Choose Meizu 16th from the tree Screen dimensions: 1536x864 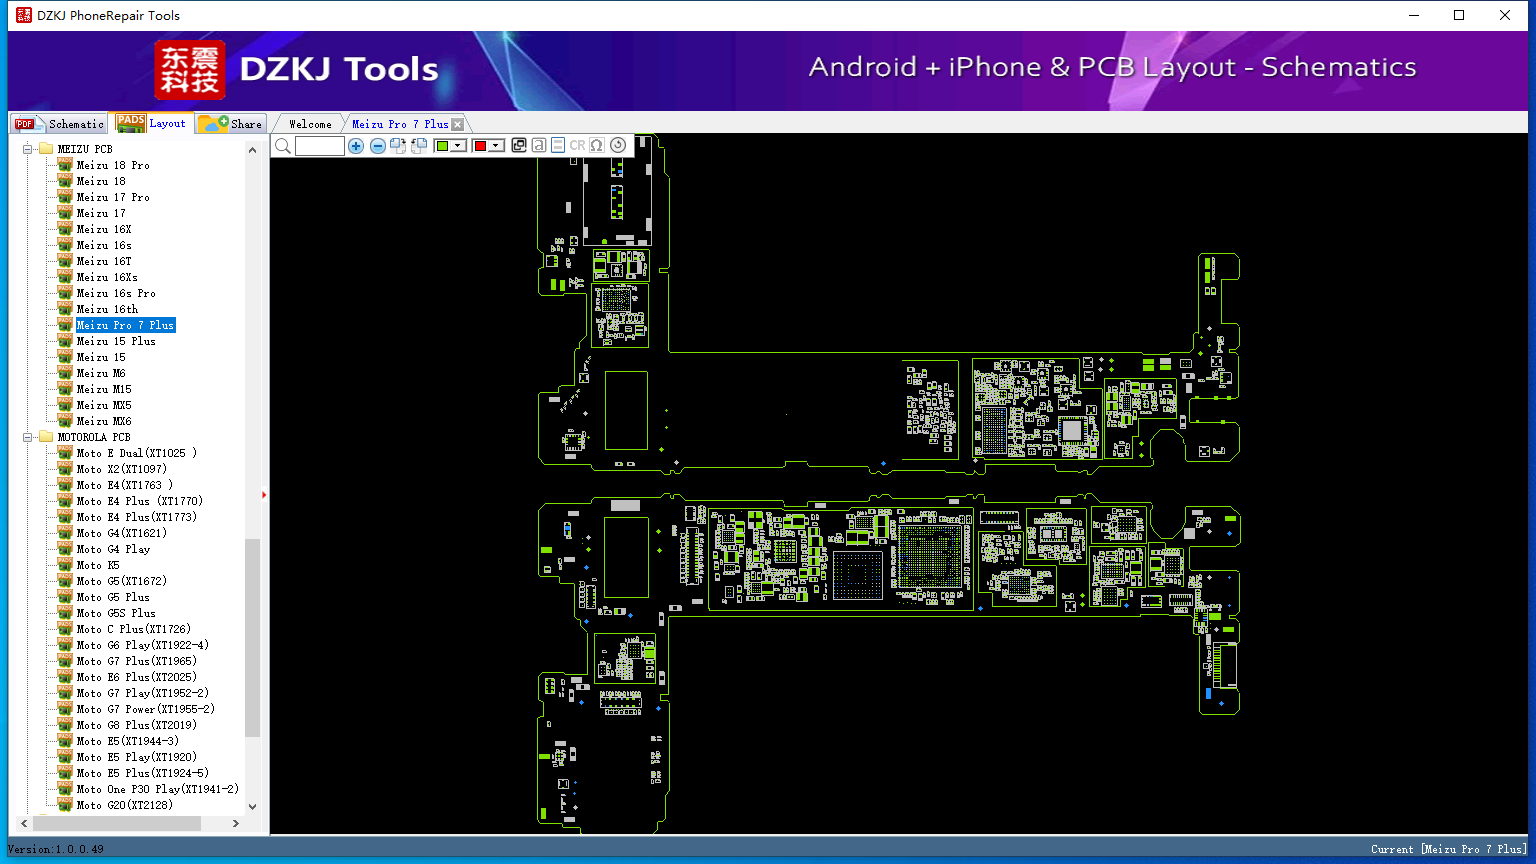107,309
